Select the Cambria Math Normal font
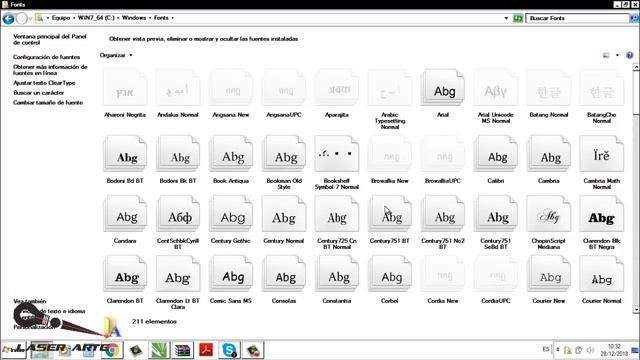 pos(602,153)
